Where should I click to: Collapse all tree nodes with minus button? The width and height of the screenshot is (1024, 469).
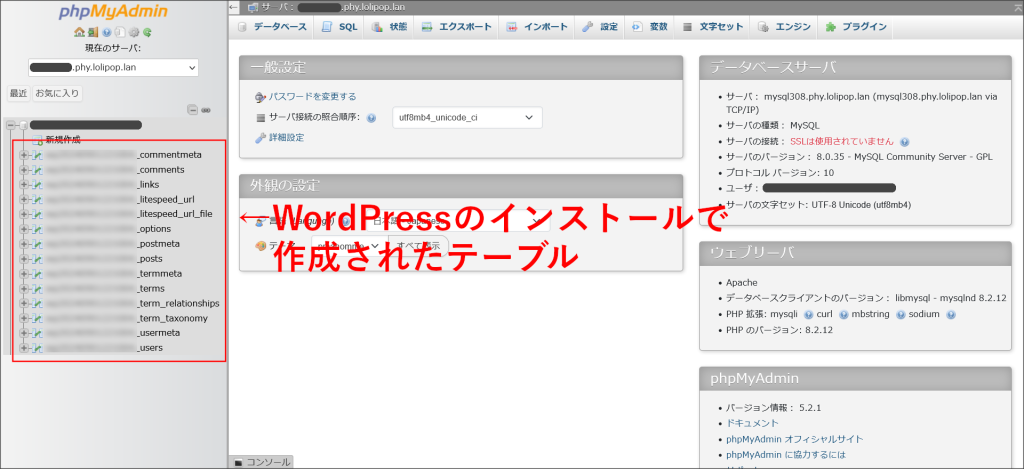click(192, 110)
